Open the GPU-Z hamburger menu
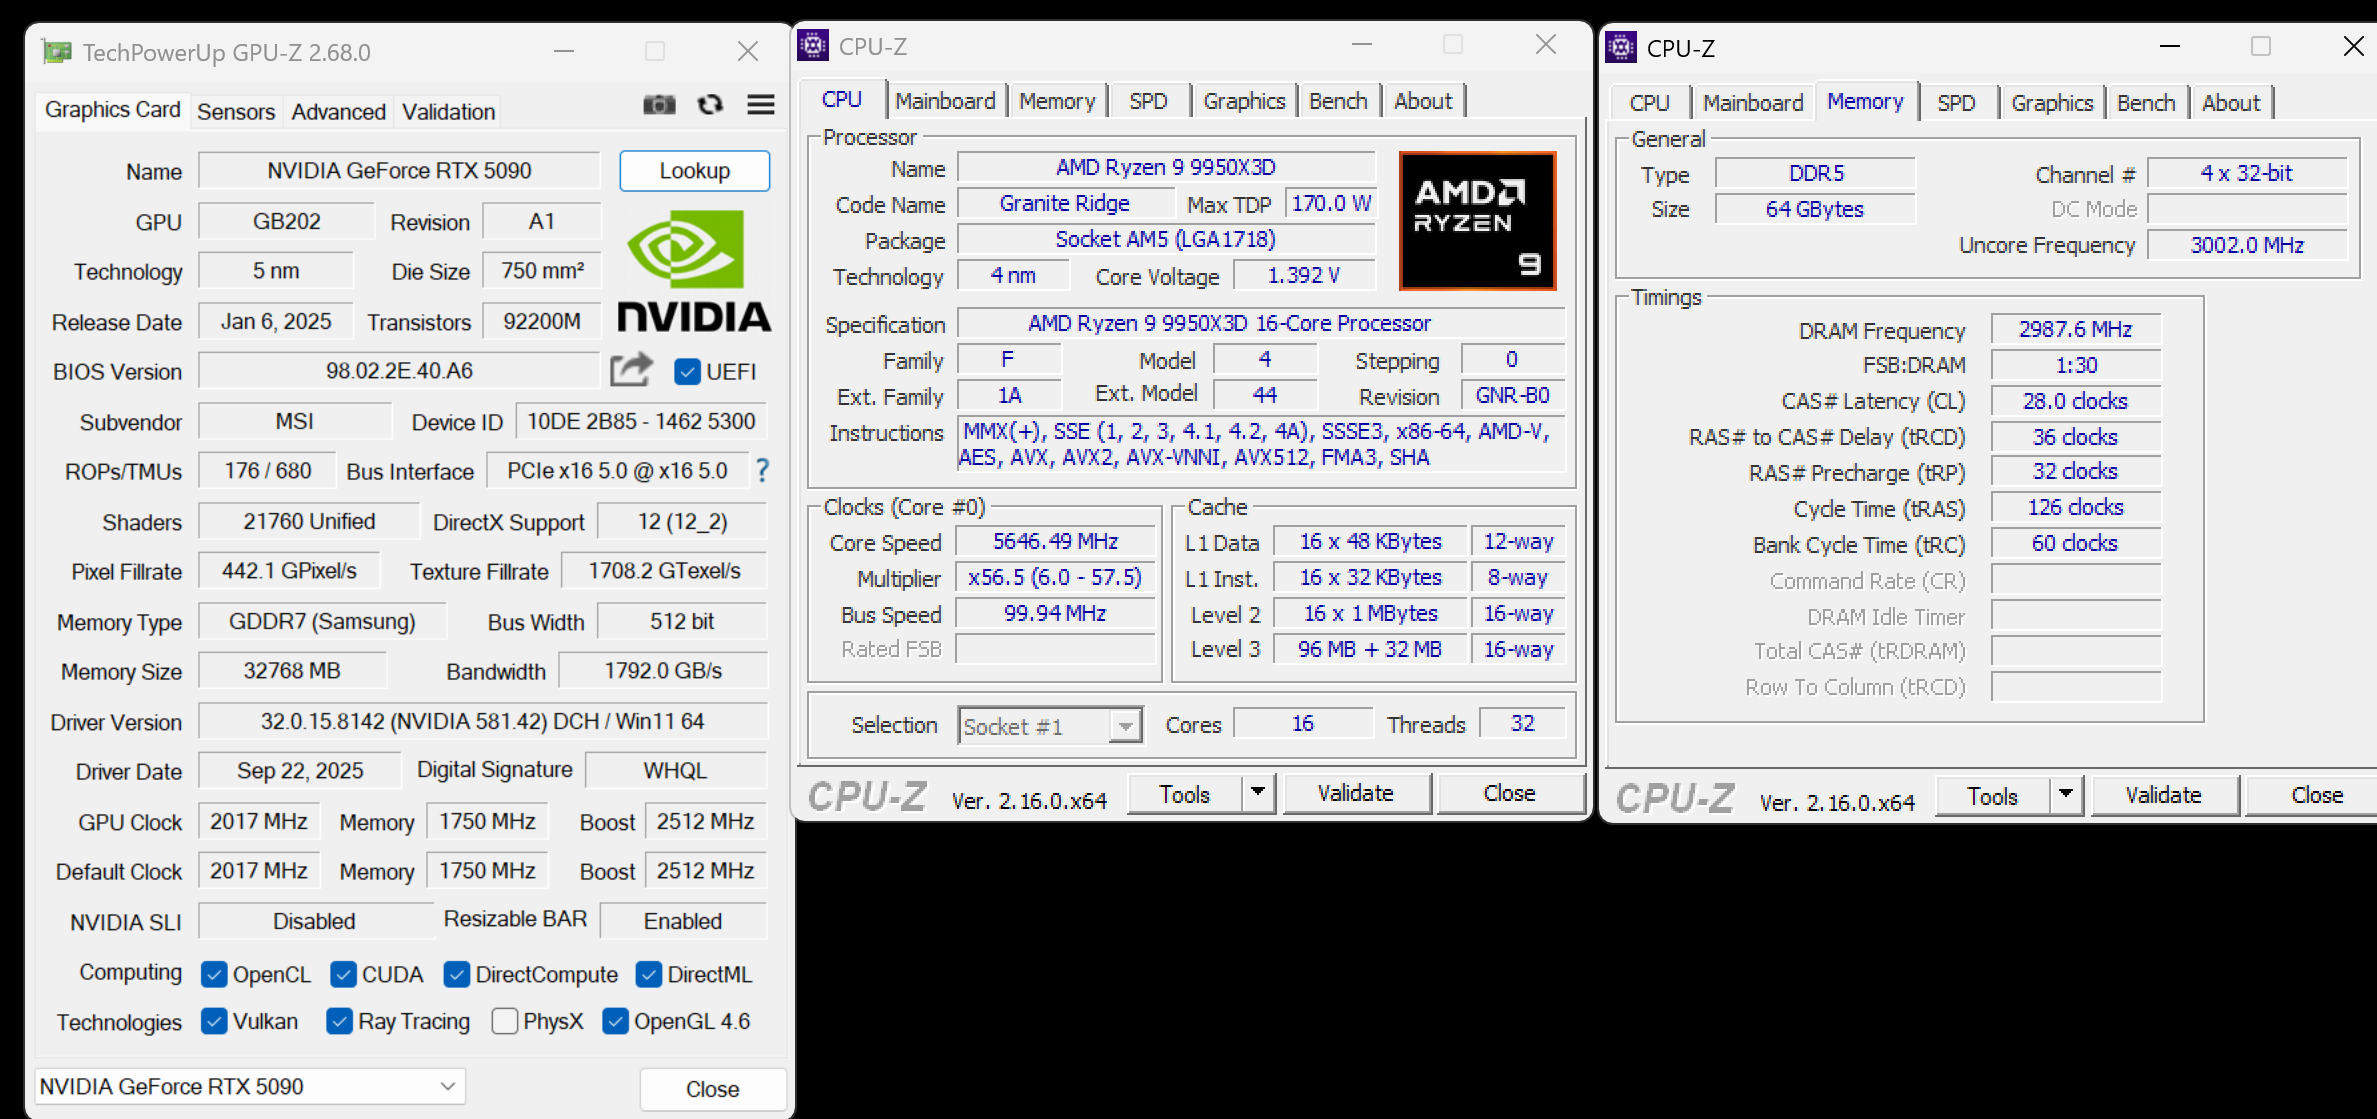This screenshot has width=2377, height=1119. pyautogui.click(x=761, y=105)
